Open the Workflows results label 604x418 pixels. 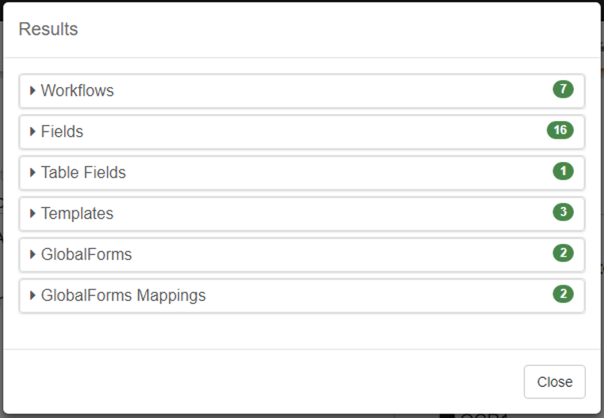pos(78,91)
